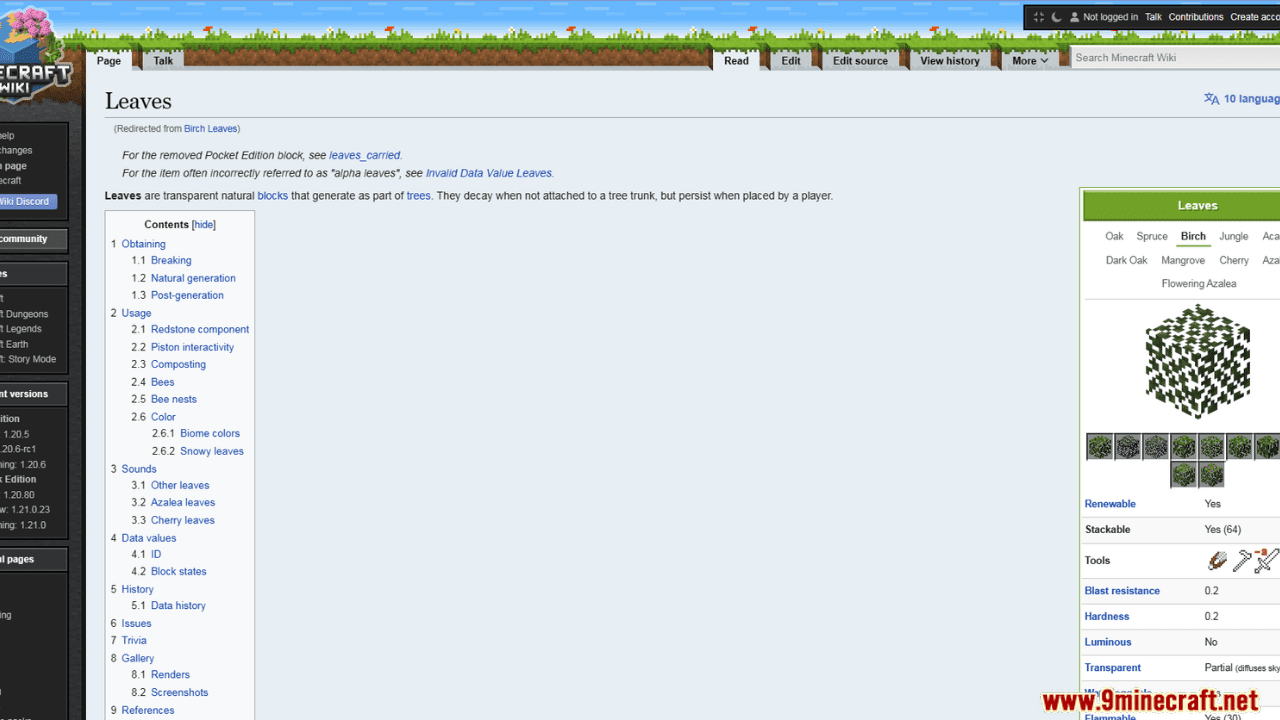Select the Oak leaves infobox tab
Viewport: 1280px width, 720px height.
click(1114, 237)
